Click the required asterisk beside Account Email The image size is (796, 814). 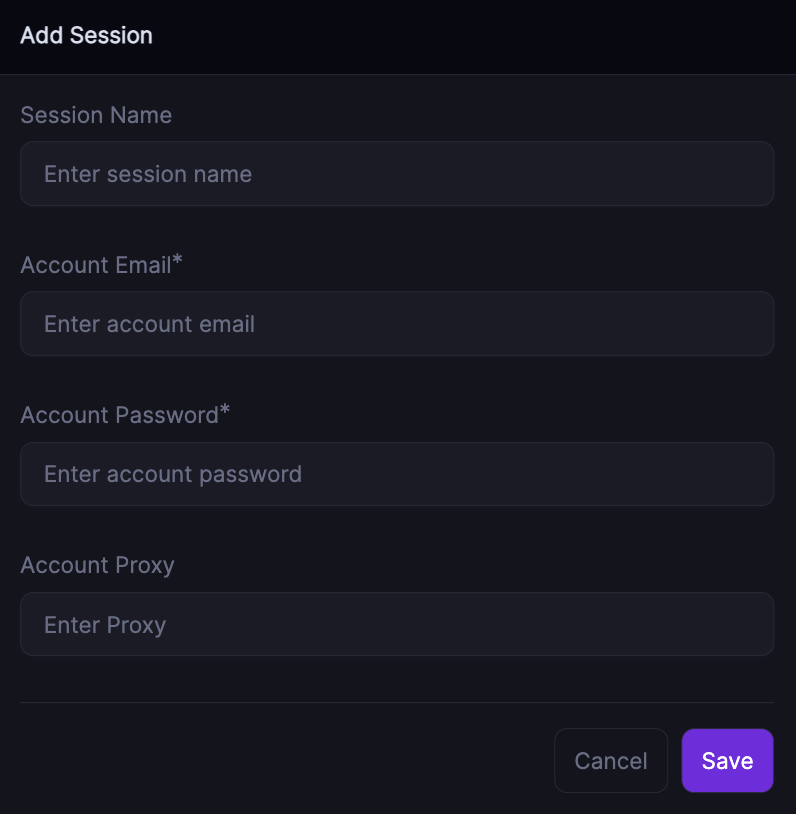click(178, 262)
